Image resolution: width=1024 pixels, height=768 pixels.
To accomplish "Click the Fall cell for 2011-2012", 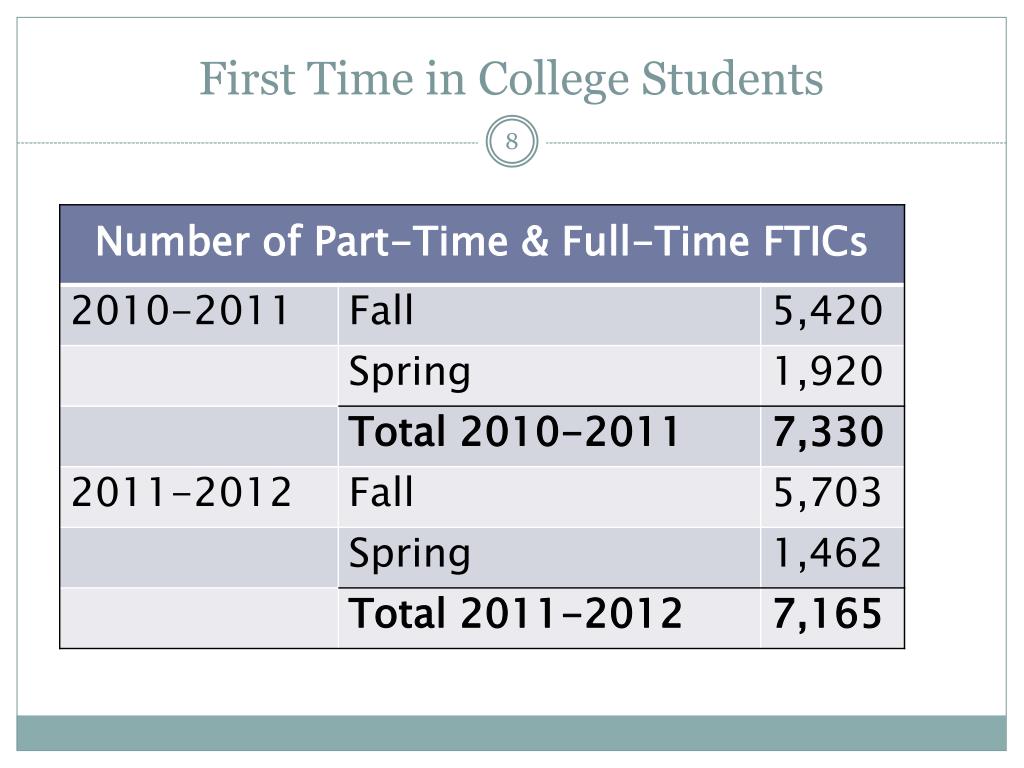I will point(549,496).
